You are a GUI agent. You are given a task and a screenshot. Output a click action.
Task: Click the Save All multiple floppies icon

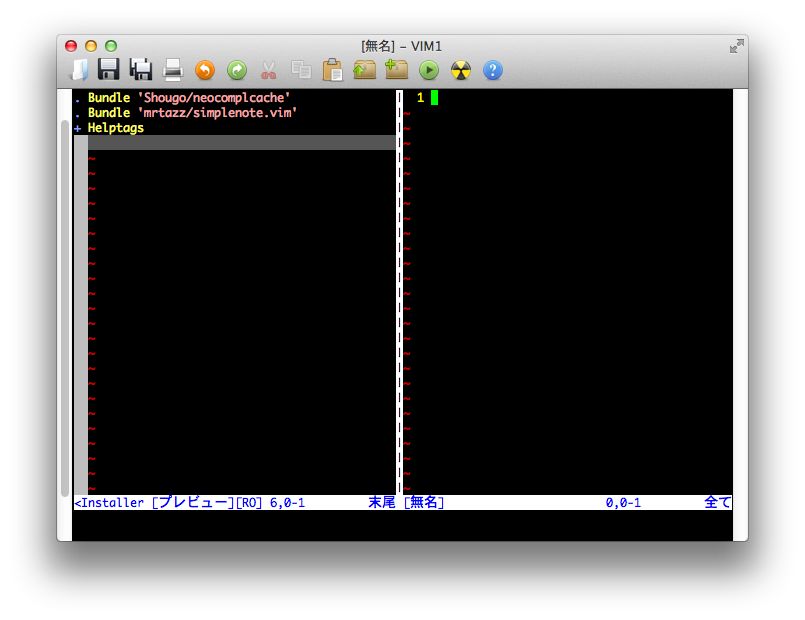141,70
